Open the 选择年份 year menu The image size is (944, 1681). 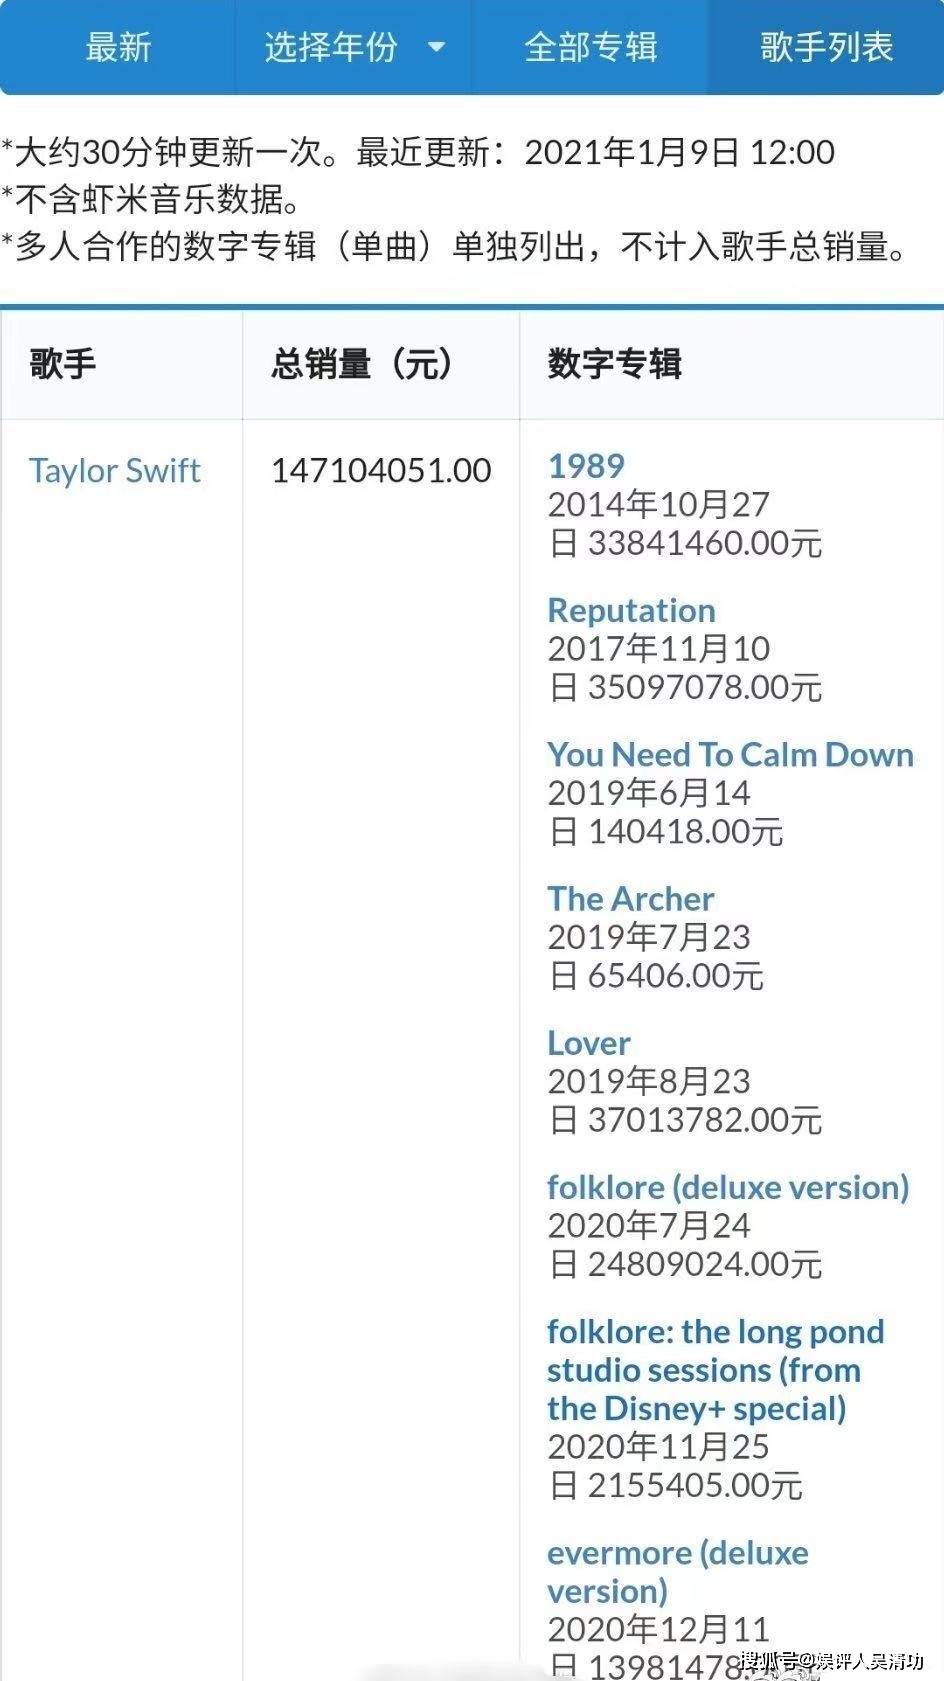[354, 47]
